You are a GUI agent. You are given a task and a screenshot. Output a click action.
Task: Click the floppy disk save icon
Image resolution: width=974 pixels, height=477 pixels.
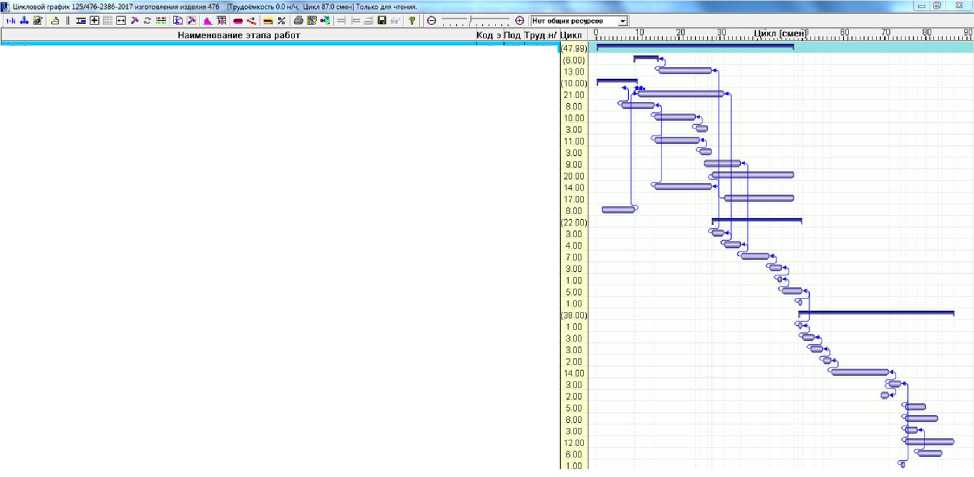[x=381, y=20]
